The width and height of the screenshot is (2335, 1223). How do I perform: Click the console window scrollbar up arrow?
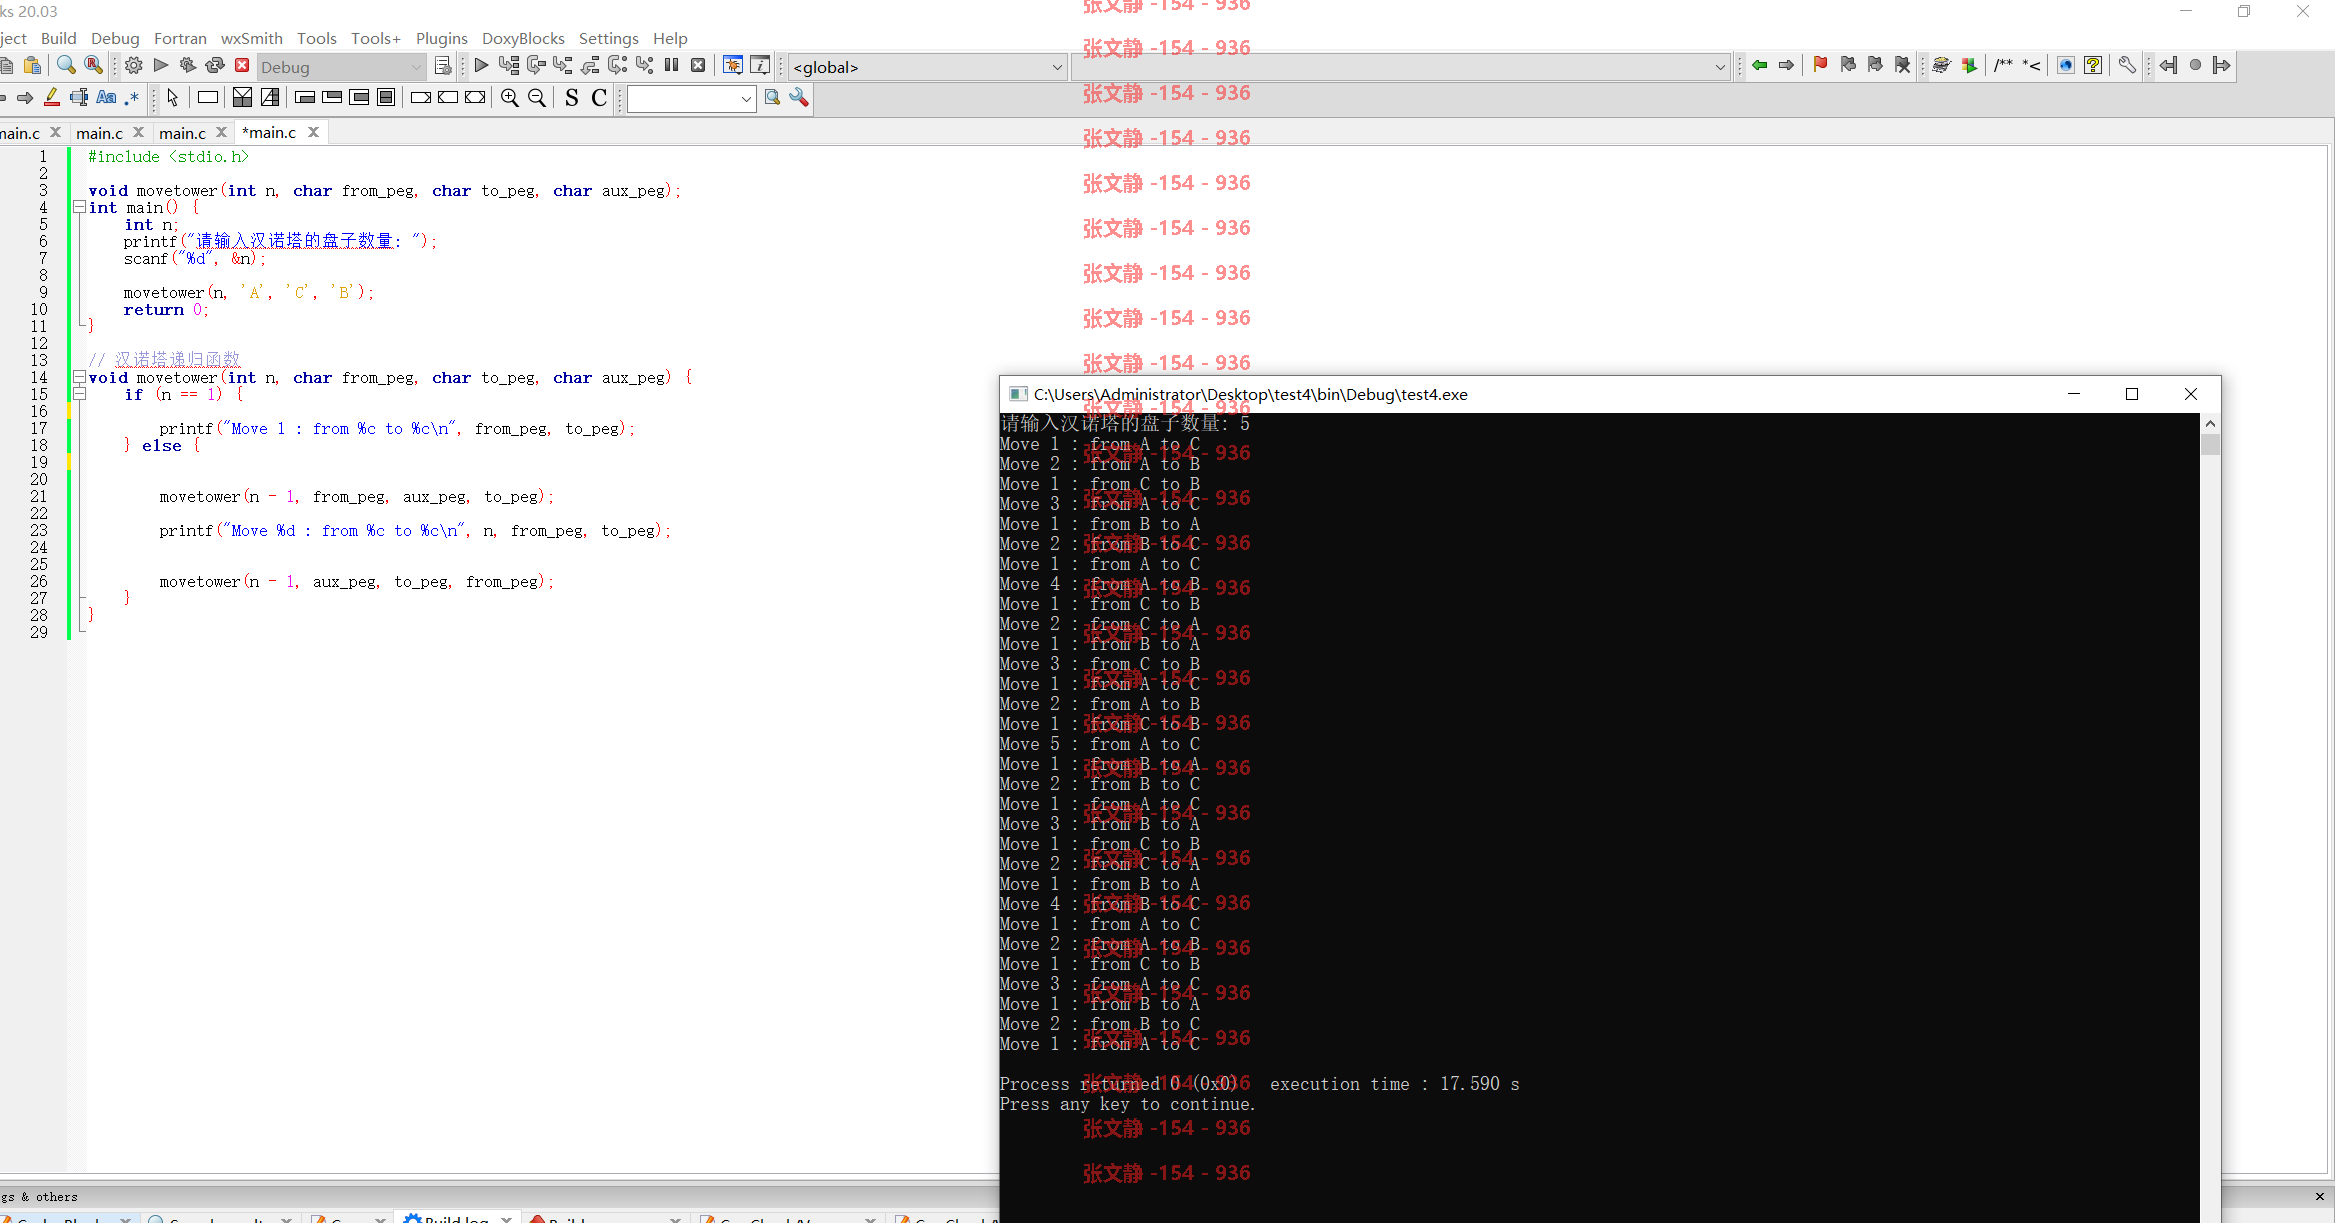click(2210, 424)
